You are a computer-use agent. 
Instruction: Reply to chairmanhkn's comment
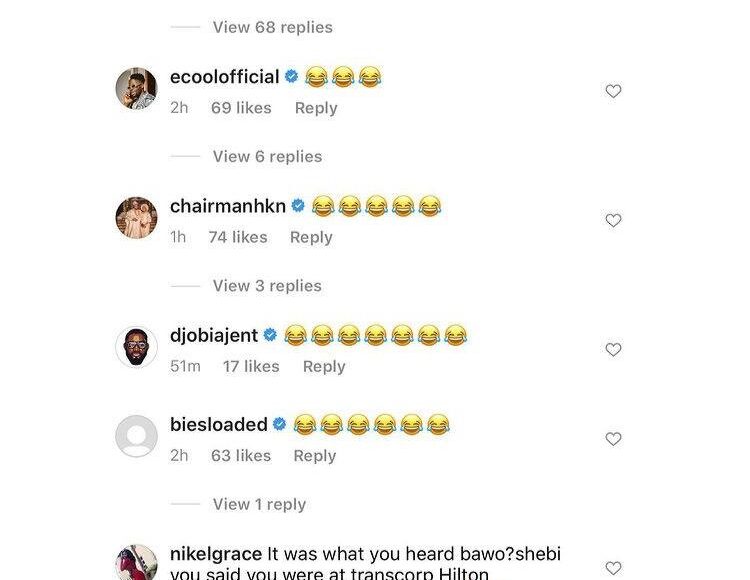[x=311, y=237]
